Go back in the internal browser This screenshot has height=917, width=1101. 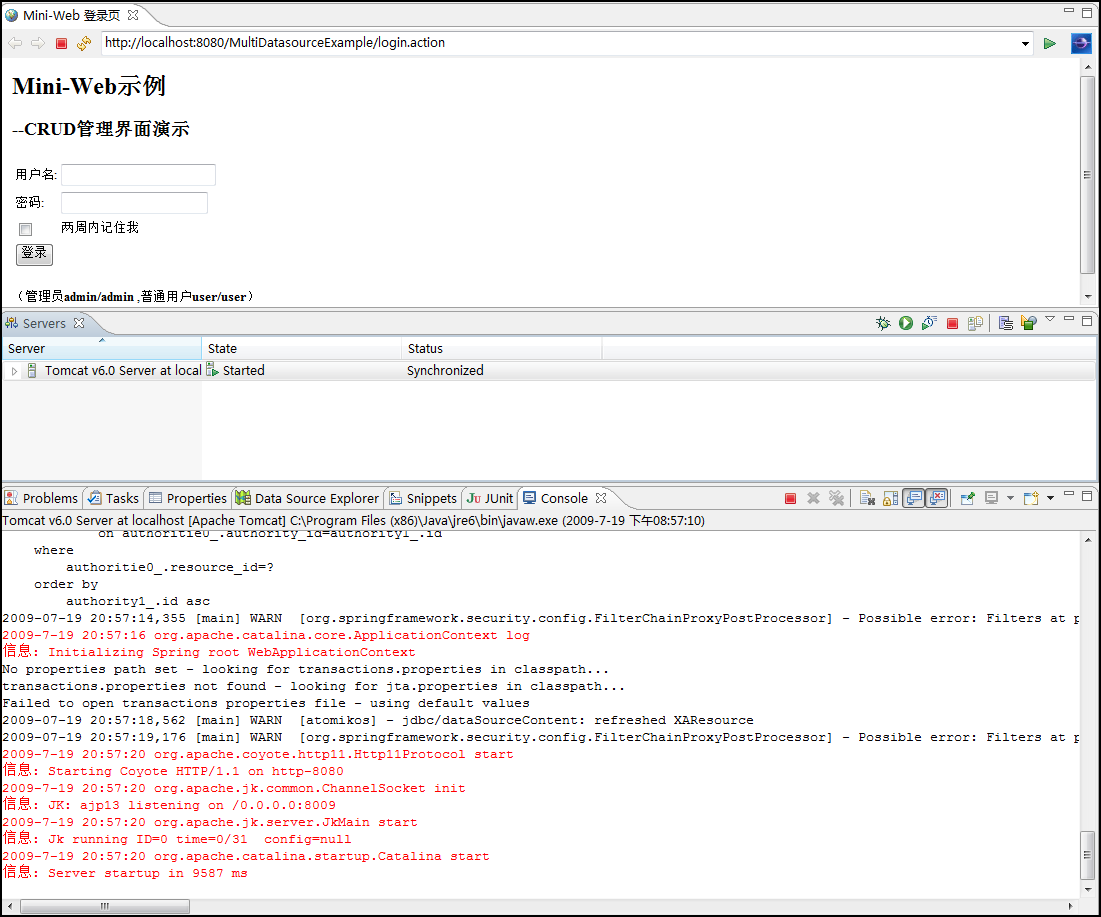coord(15,43)
